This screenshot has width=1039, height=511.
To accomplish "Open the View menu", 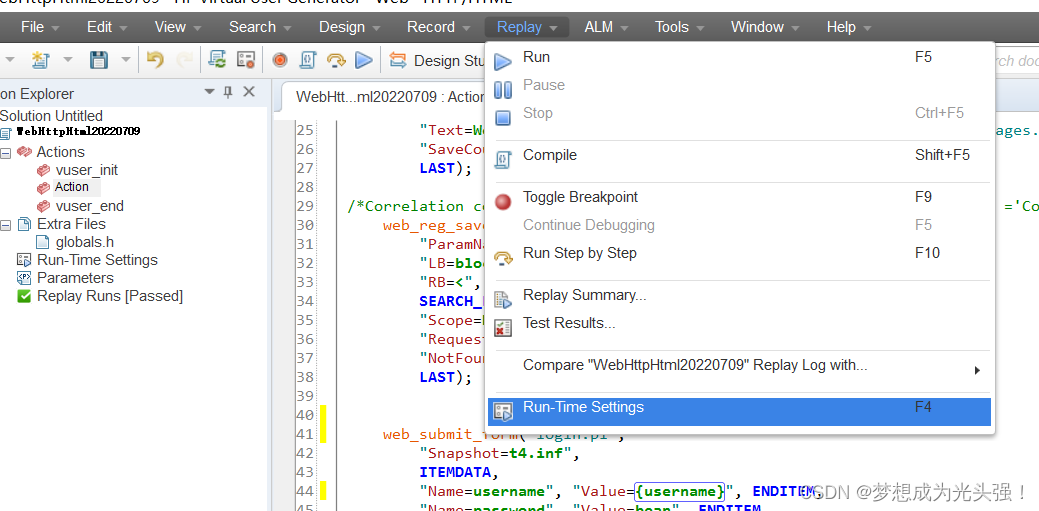I will [178, 27].
